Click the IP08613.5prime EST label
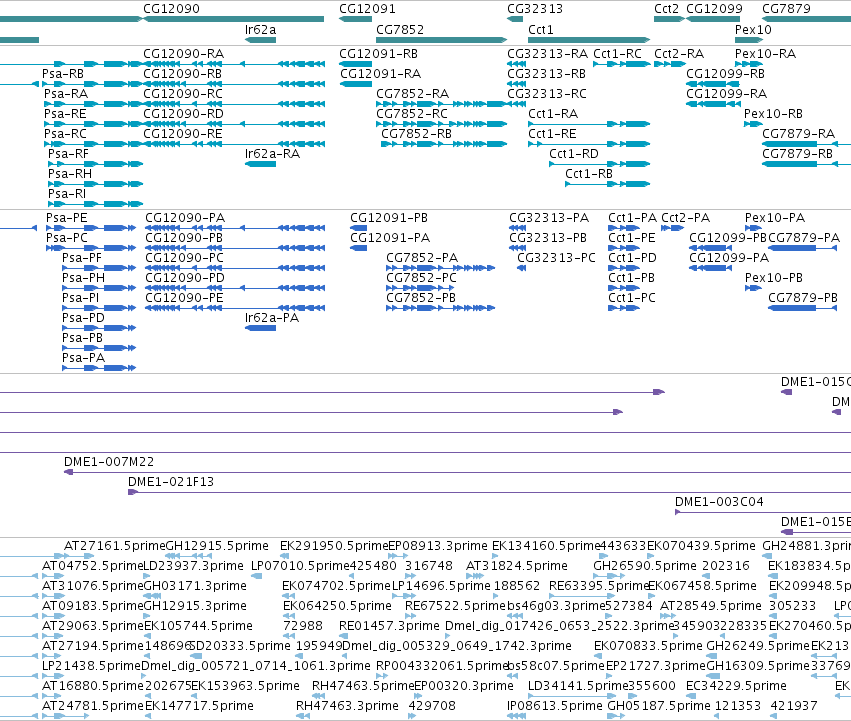851x721 pixels. coord(555,706)
